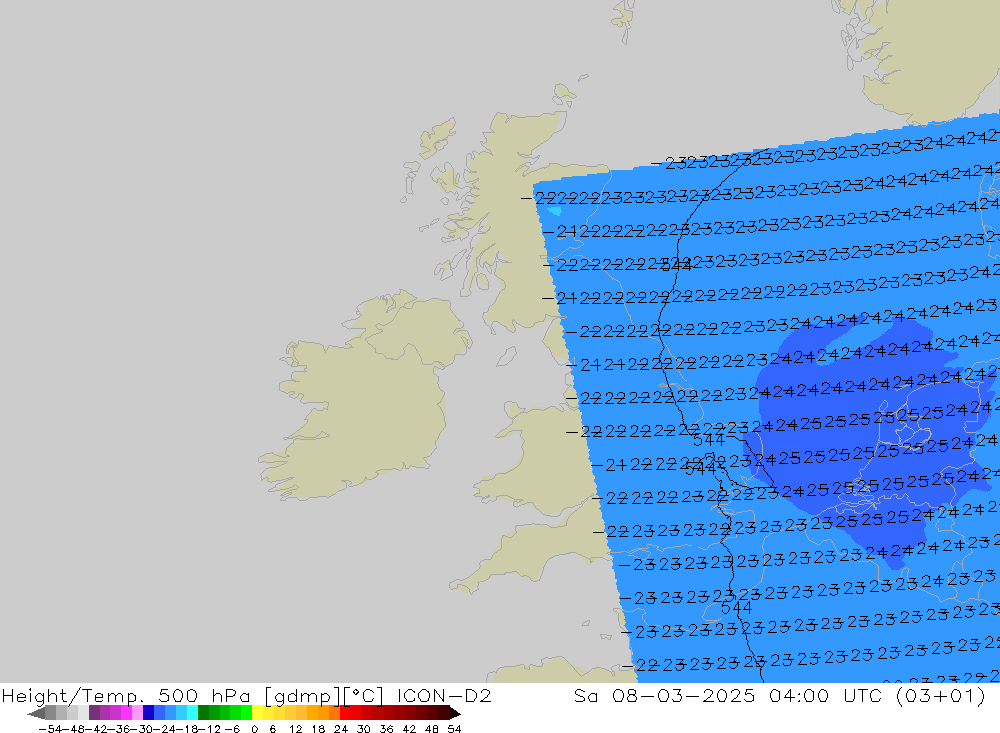
Task: Pick the cyan swatch next to the dark green
Action: click(192, 713)
